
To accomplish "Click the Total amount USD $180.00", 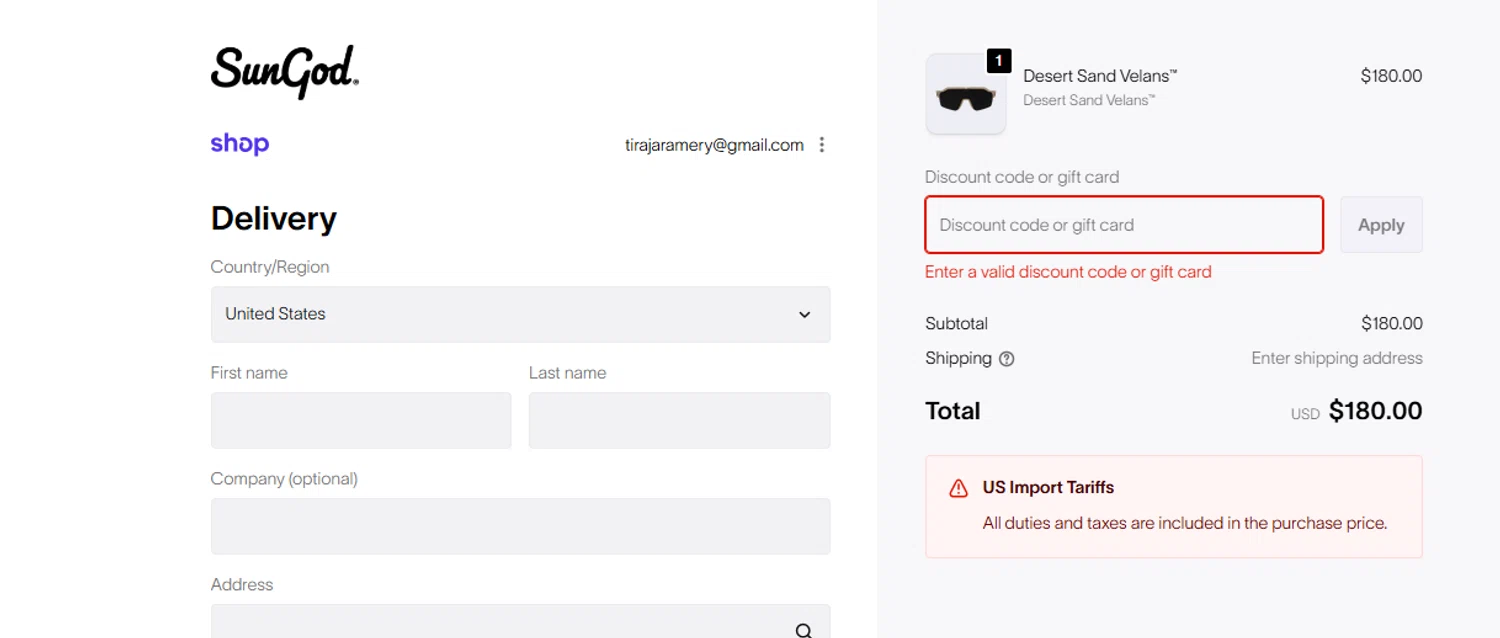I will tap(1357, 411).
